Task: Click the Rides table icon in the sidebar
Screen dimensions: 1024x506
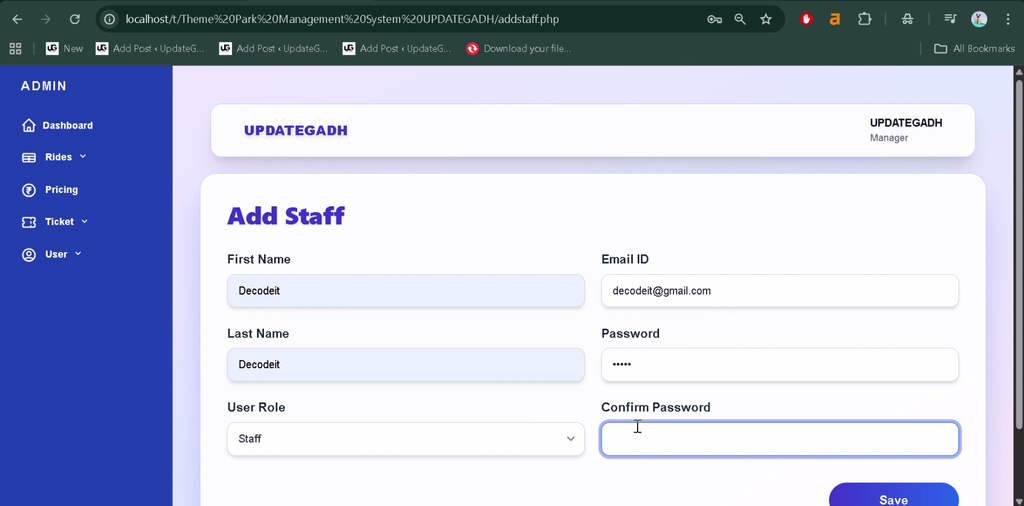Action: (29, 157)
